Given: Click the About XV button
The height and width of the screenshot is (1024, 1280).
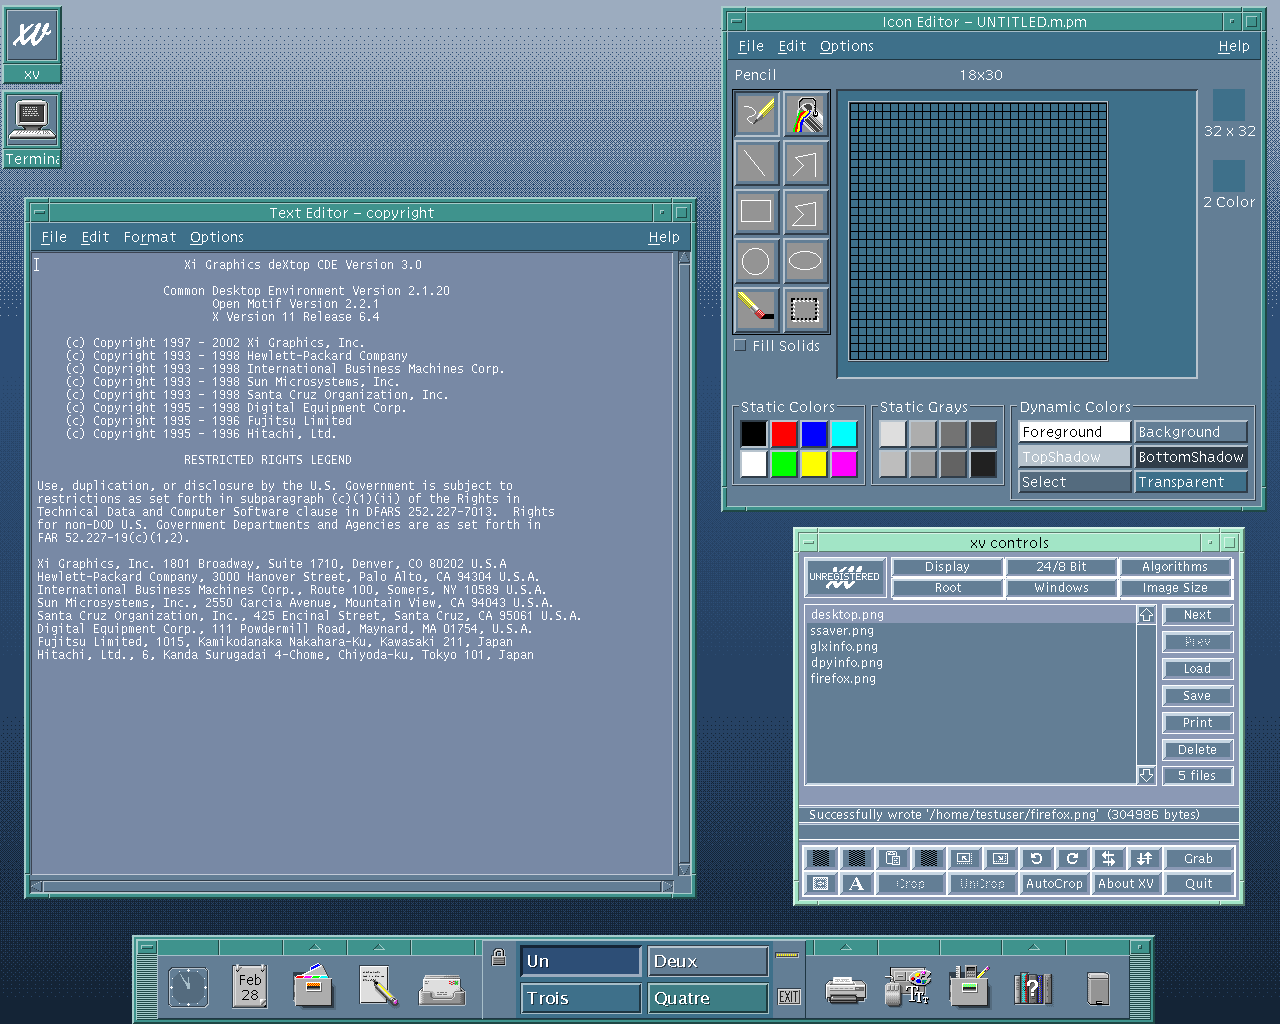Looking at the screenshot, I should click(x=1126, y=884).
